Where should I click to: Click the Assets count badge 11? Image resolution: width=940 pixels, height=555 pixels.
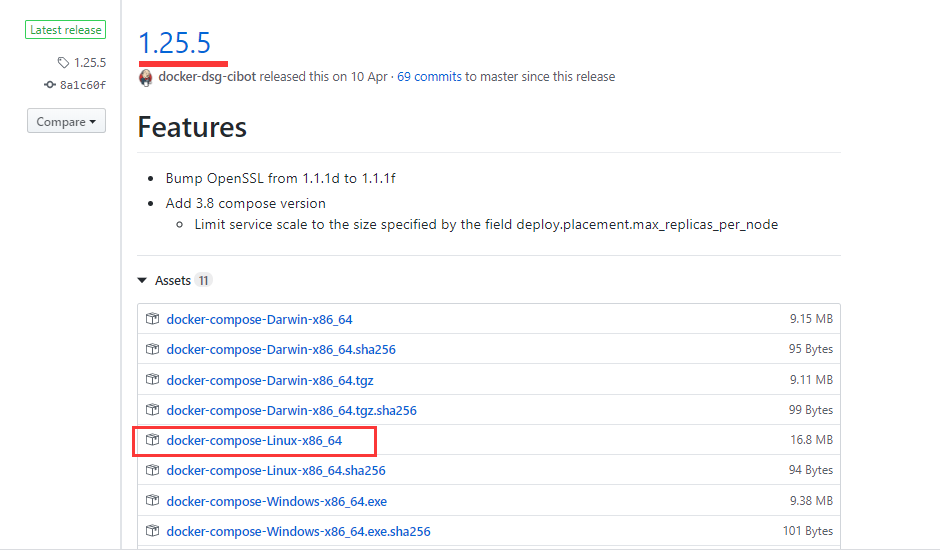click(204, 280)
